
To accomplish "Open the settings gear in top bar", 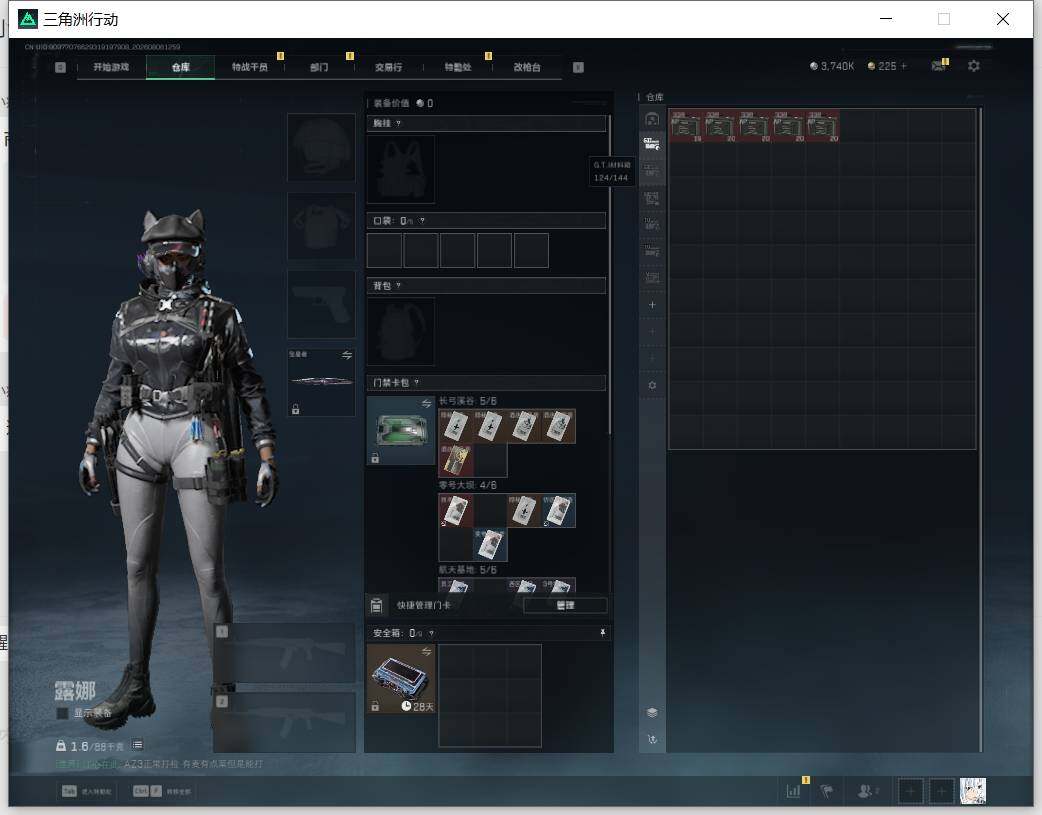I will 974,66.
